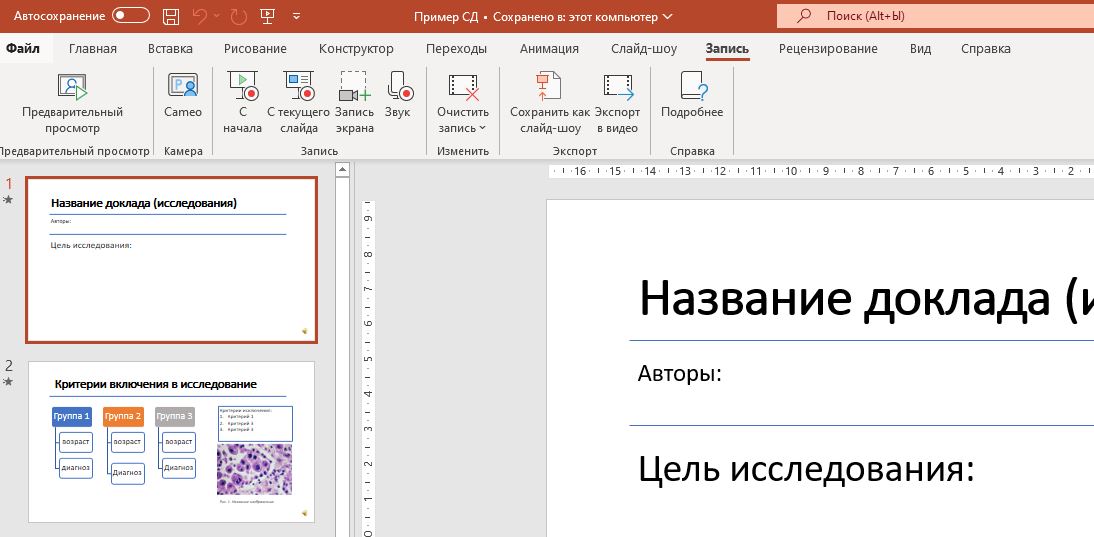1094x537 pixels.
Task: Click the Search (Поиск) box
Action: [935, 17]
